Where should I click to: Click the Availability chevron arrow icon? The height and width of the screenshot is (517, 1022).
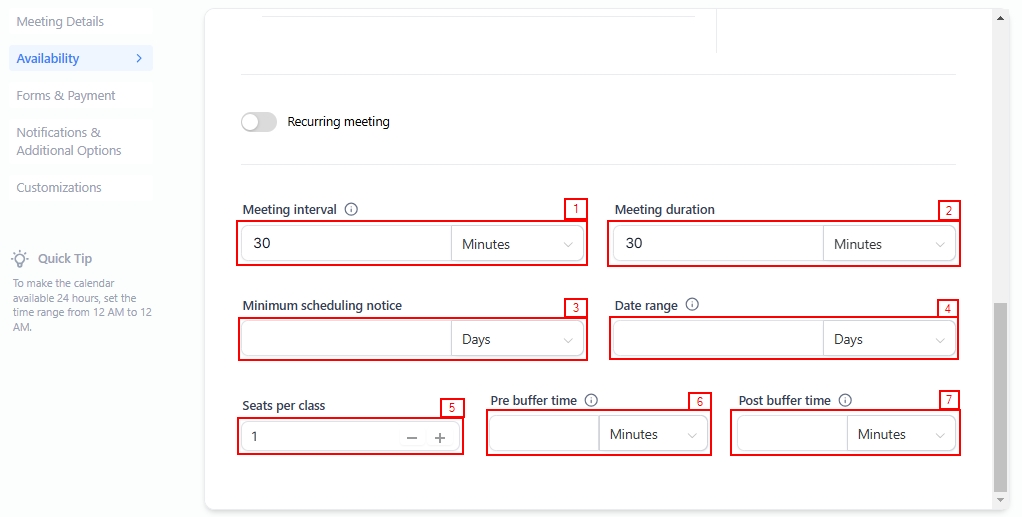coord(138,59)
